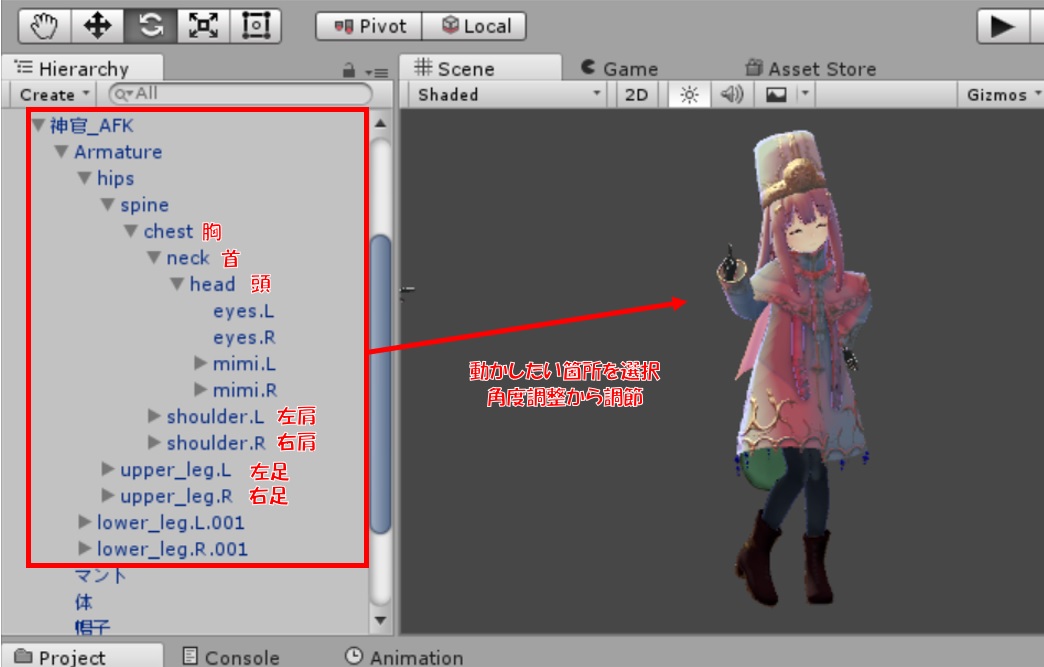Expand the shoulder.L bone node
Viewport: 1044px width, 667px height.
154,416
